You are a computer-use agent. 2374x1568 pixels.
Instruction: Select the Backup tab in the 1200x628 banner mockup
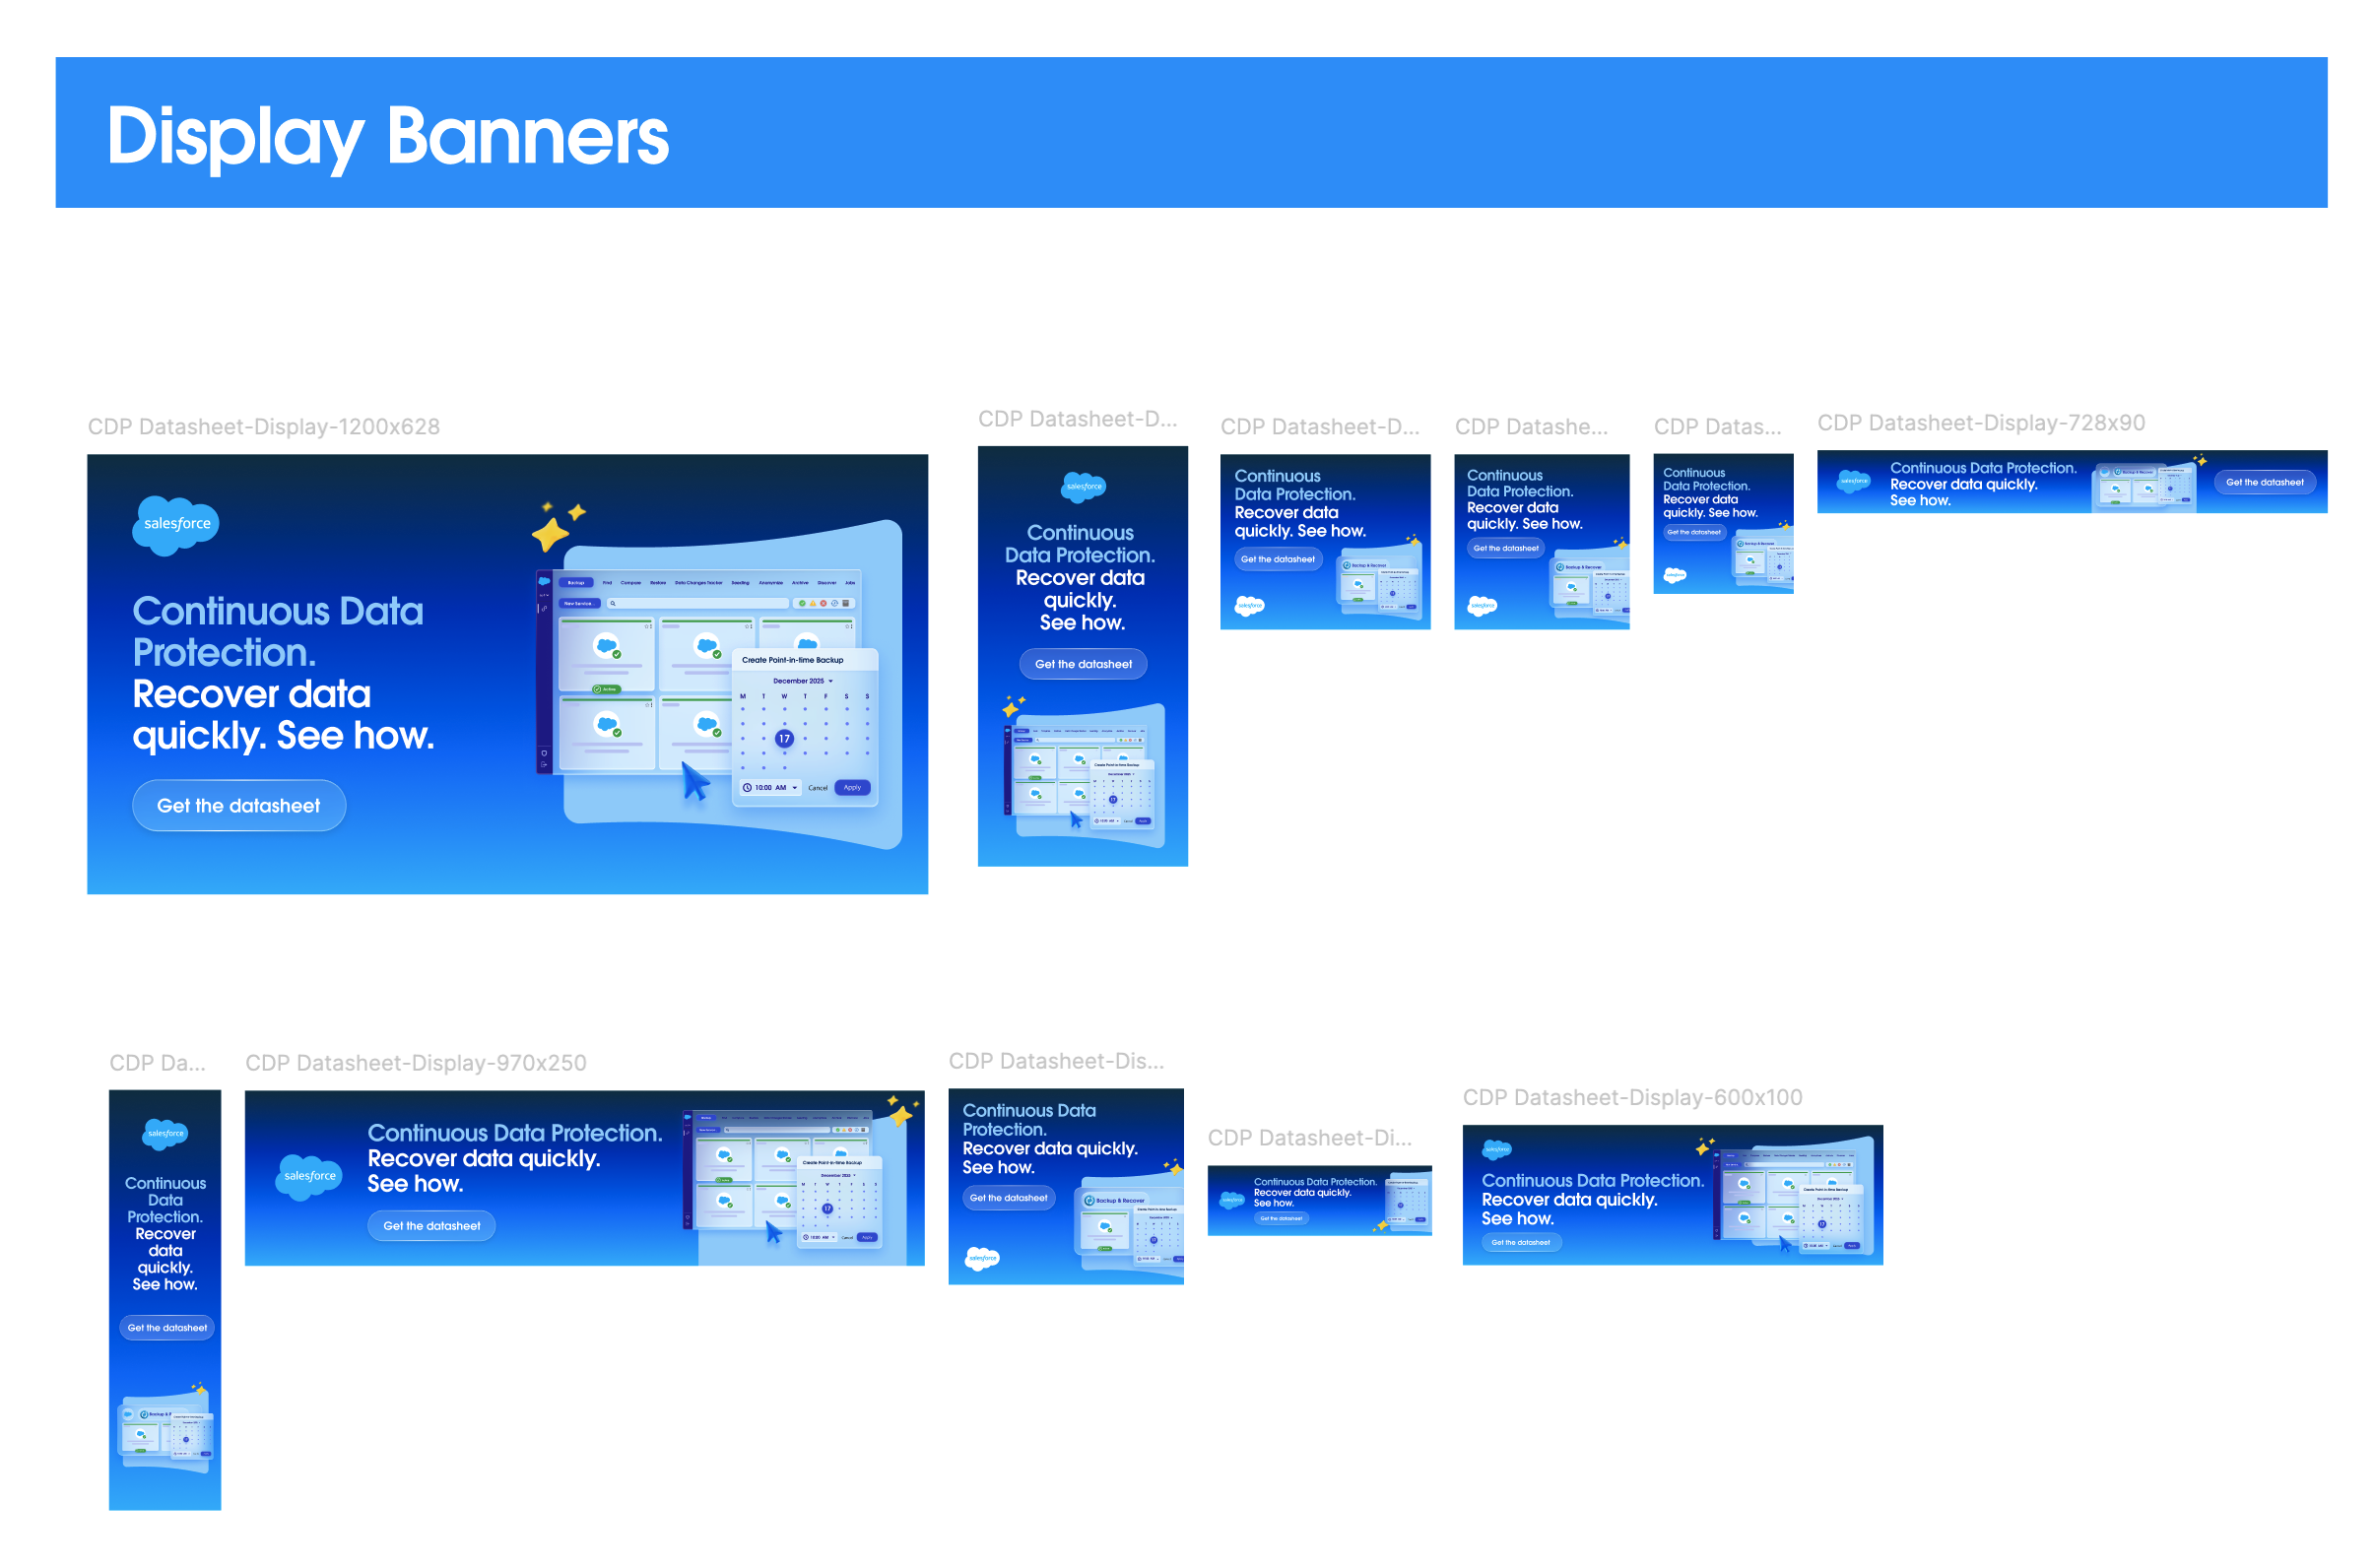pos(576,582)
